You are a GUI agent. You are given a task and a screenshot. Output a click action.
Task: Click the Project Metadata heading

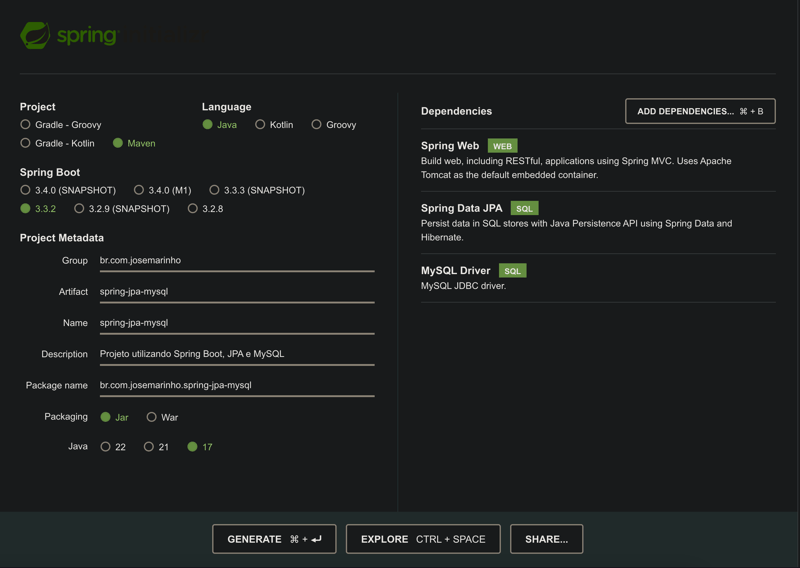[62, 238]
